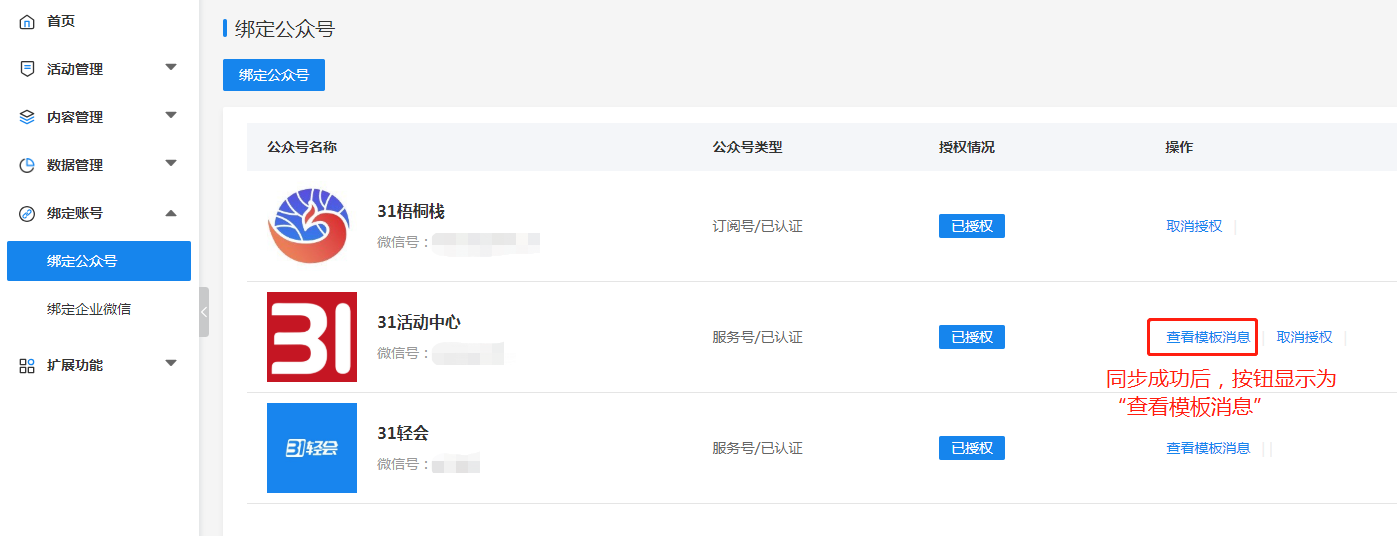Open 查看模板消息 for 31活动中心
The image size is (1397, 536).
click(1208, 337)
